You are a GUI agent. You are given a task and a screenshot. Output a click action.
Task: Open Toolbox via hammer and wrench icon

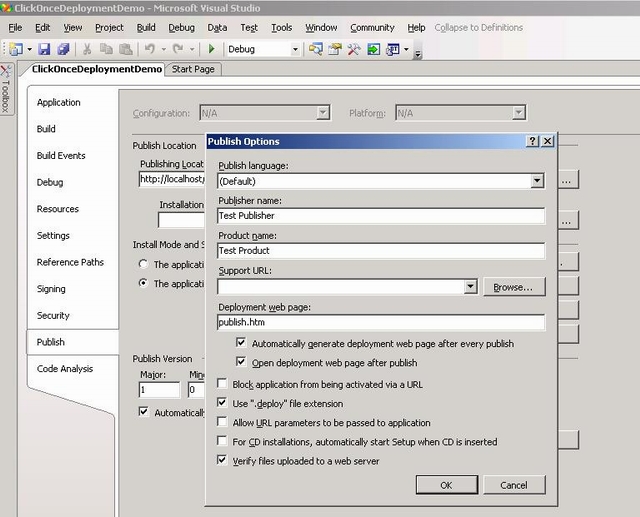354,49
